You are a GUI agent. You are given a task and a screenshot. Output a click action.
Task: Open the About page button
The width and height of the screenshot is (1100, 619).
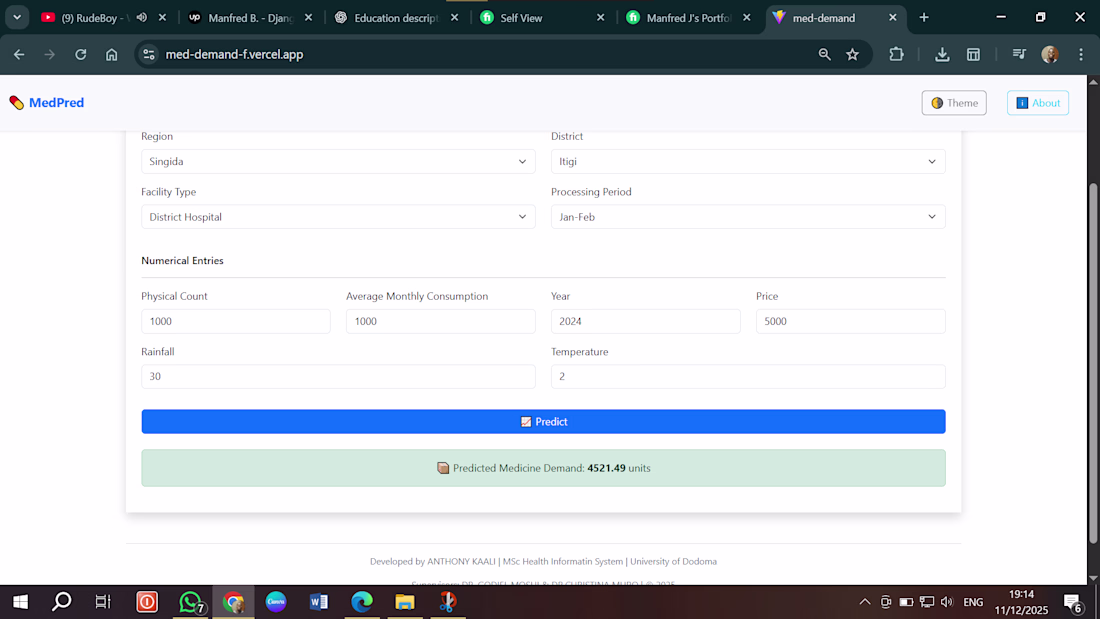tap(1038, 103)
